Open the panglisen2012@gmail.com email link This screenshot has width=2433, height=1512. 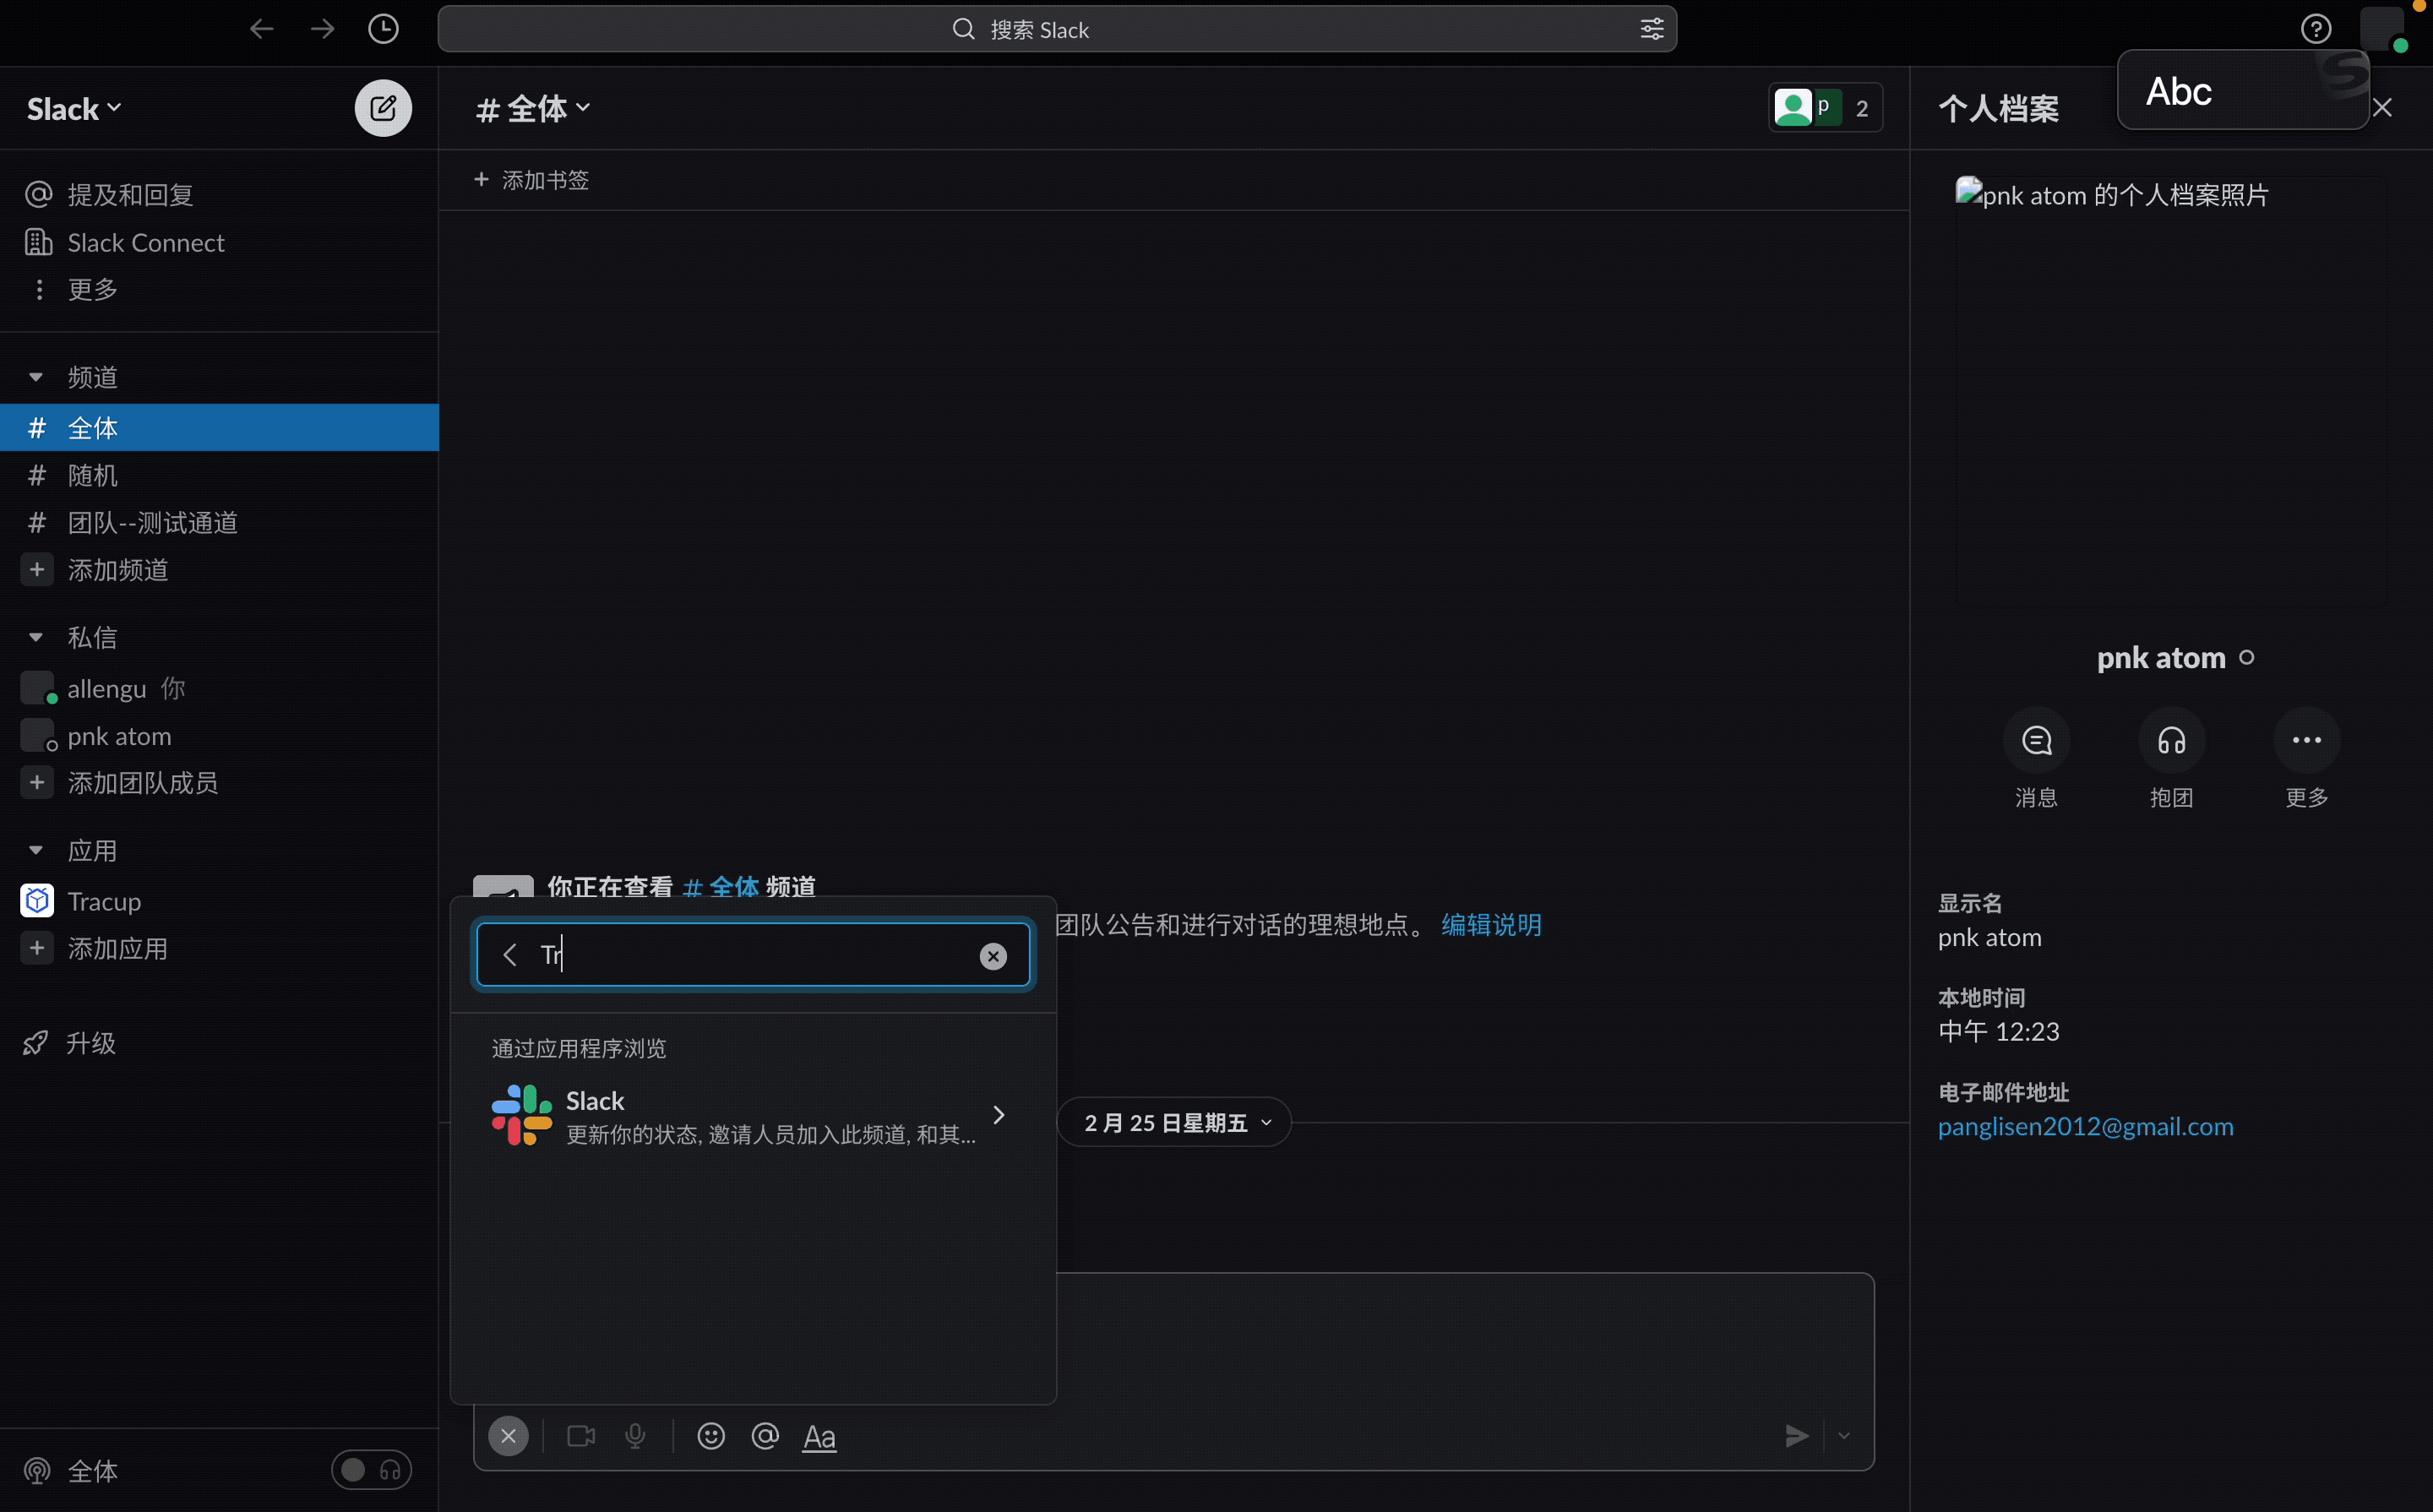click(x=2086, y=1126)
